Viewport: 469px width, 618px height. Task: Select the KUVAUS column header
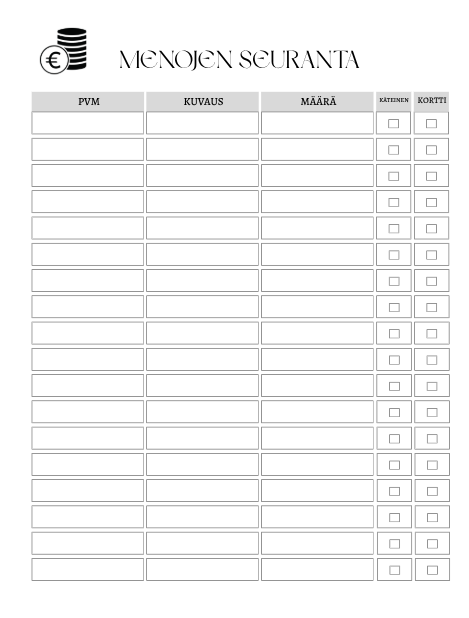click(x=203, y=102)
